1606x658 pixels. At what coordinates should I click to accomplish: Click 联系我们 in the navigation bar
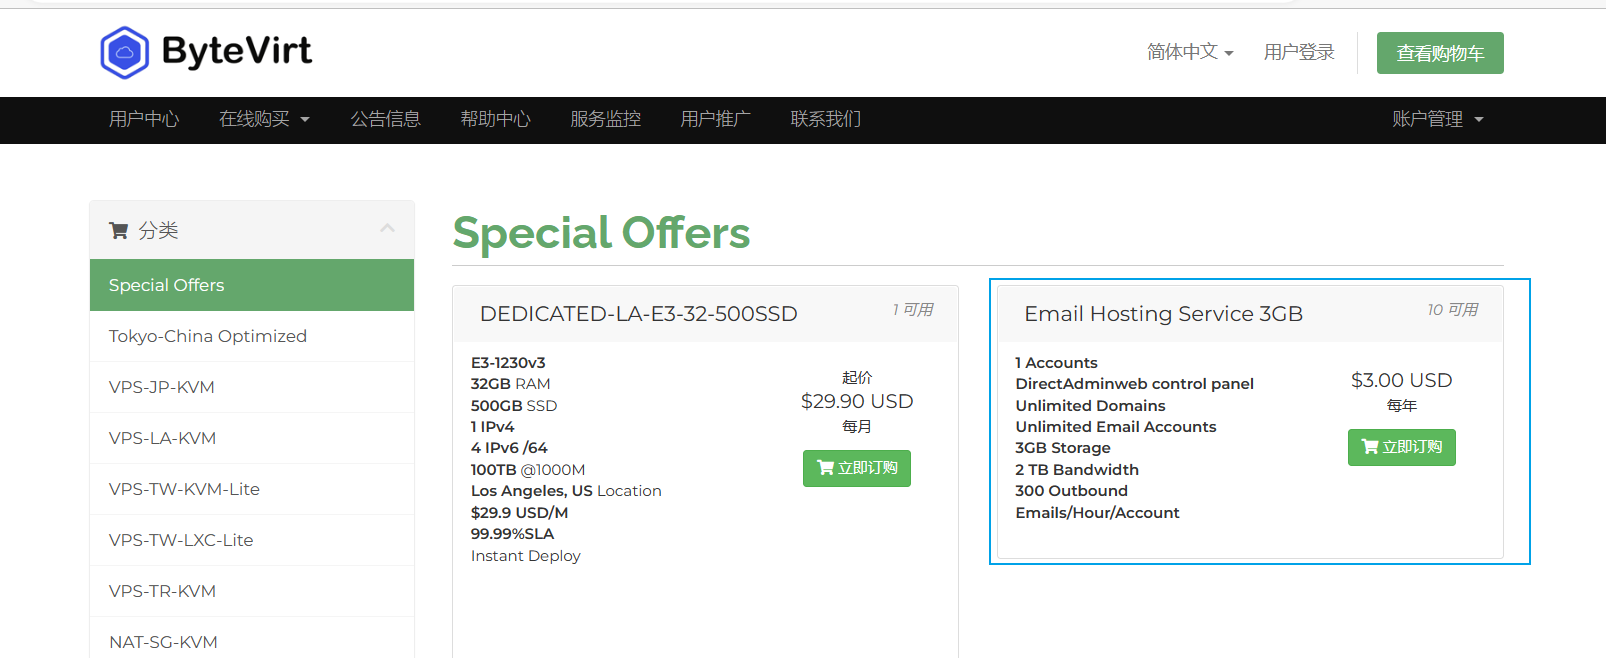825,119
